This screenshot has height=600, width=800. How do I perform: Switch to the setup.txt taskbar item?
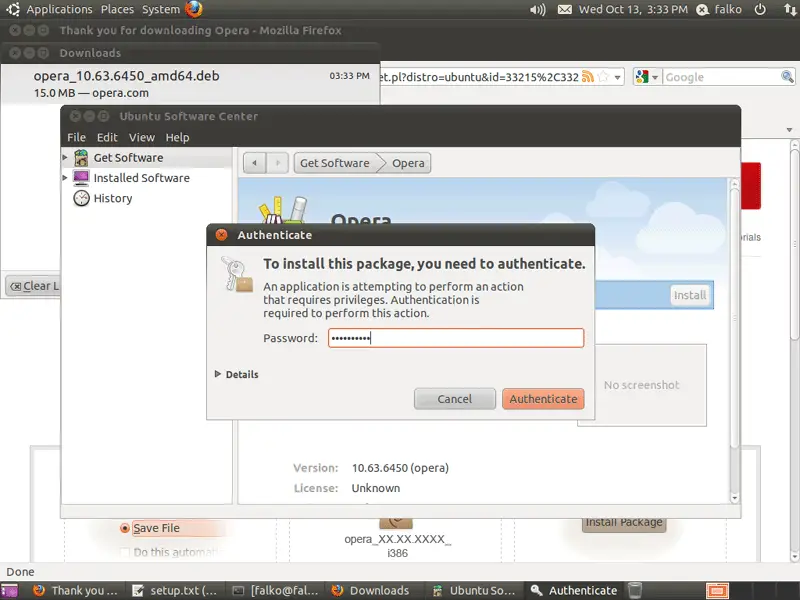coord(175,591)
